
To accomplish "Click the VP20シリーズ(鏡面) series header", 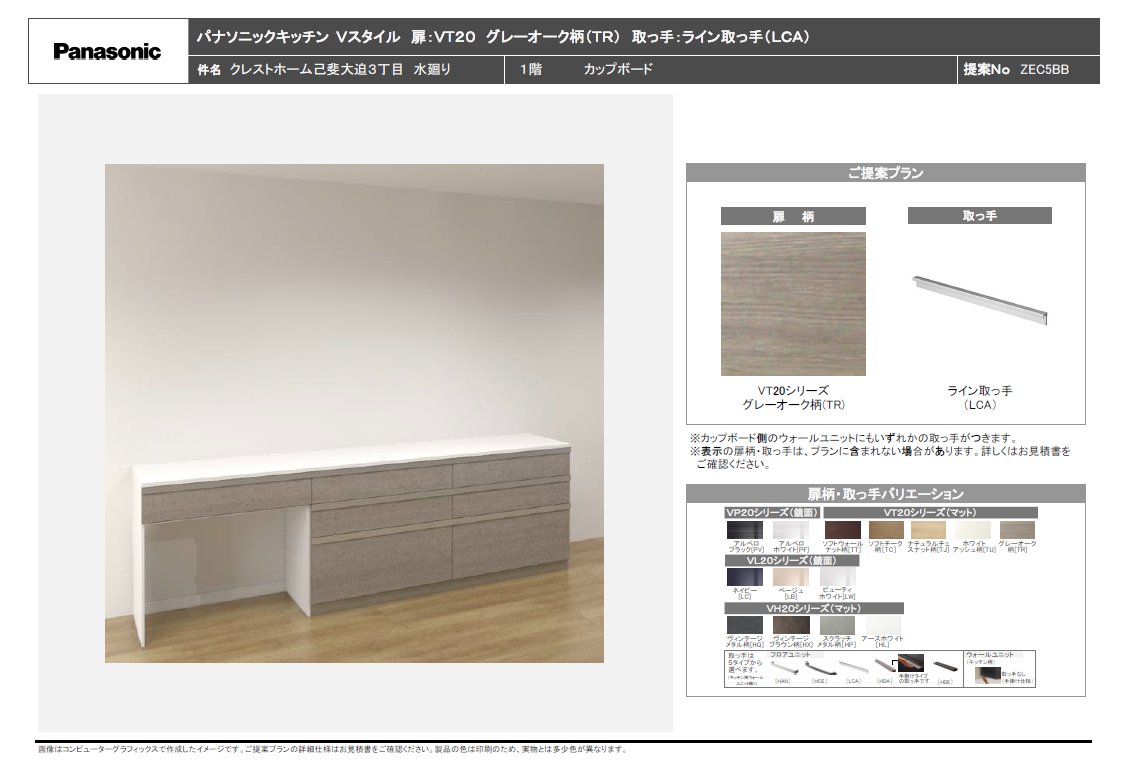I will tap(774, 512).
